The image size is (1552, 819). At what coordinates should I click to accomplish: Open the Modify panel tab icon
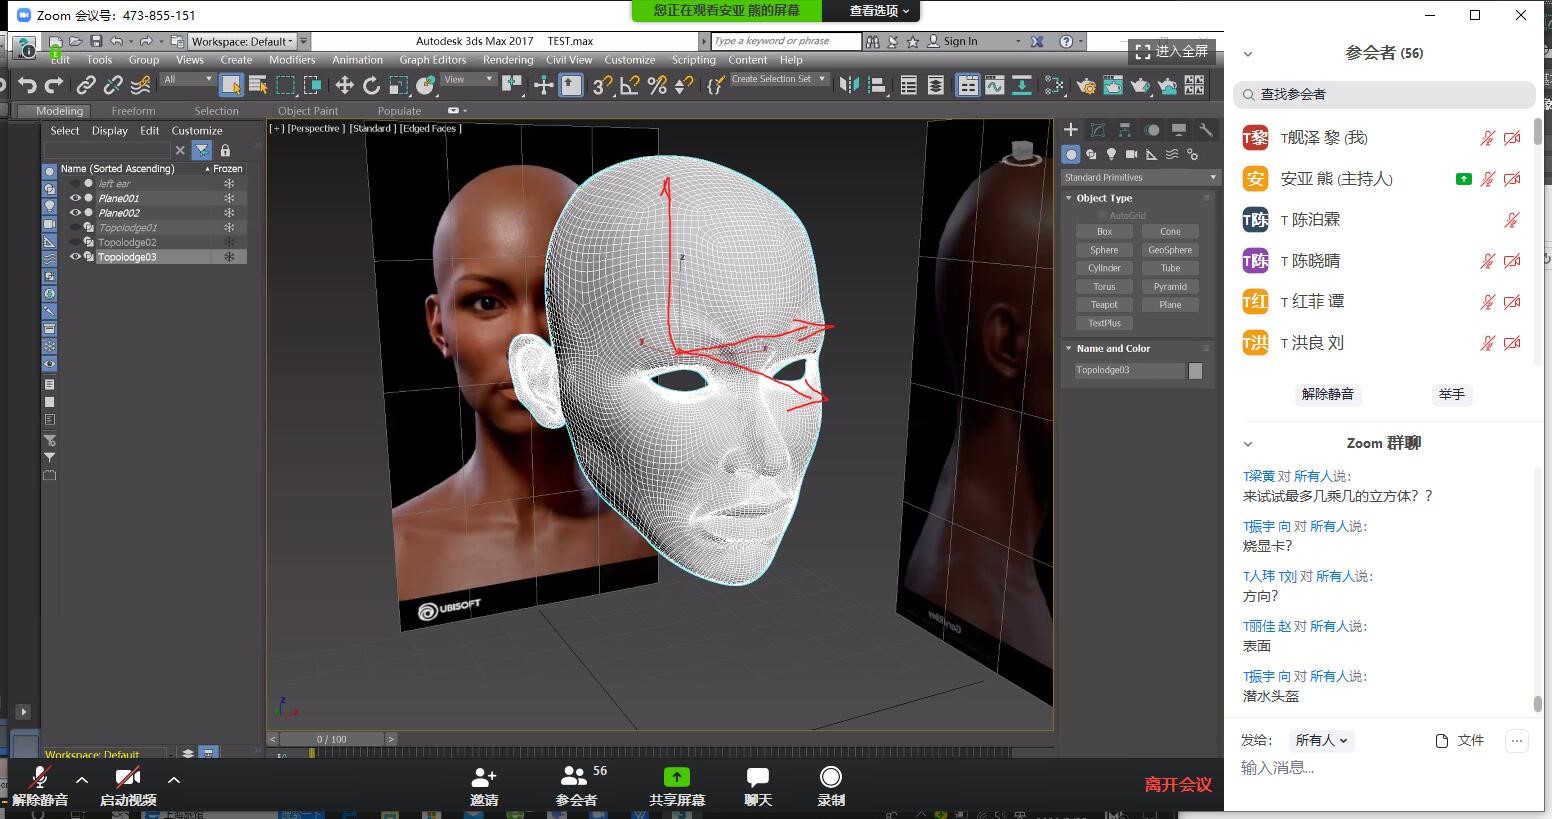(x=1098, y=130)
